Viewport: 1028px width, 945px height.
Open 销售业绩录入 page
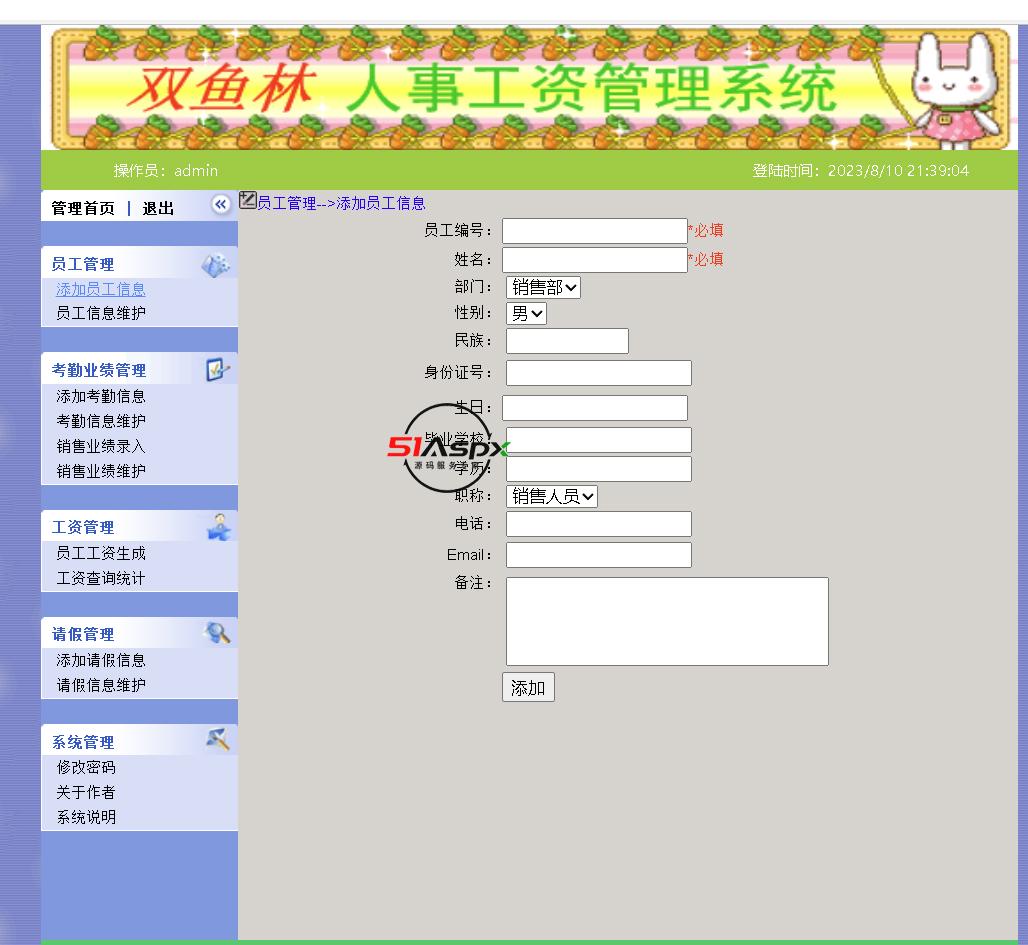tap(101, 446)
